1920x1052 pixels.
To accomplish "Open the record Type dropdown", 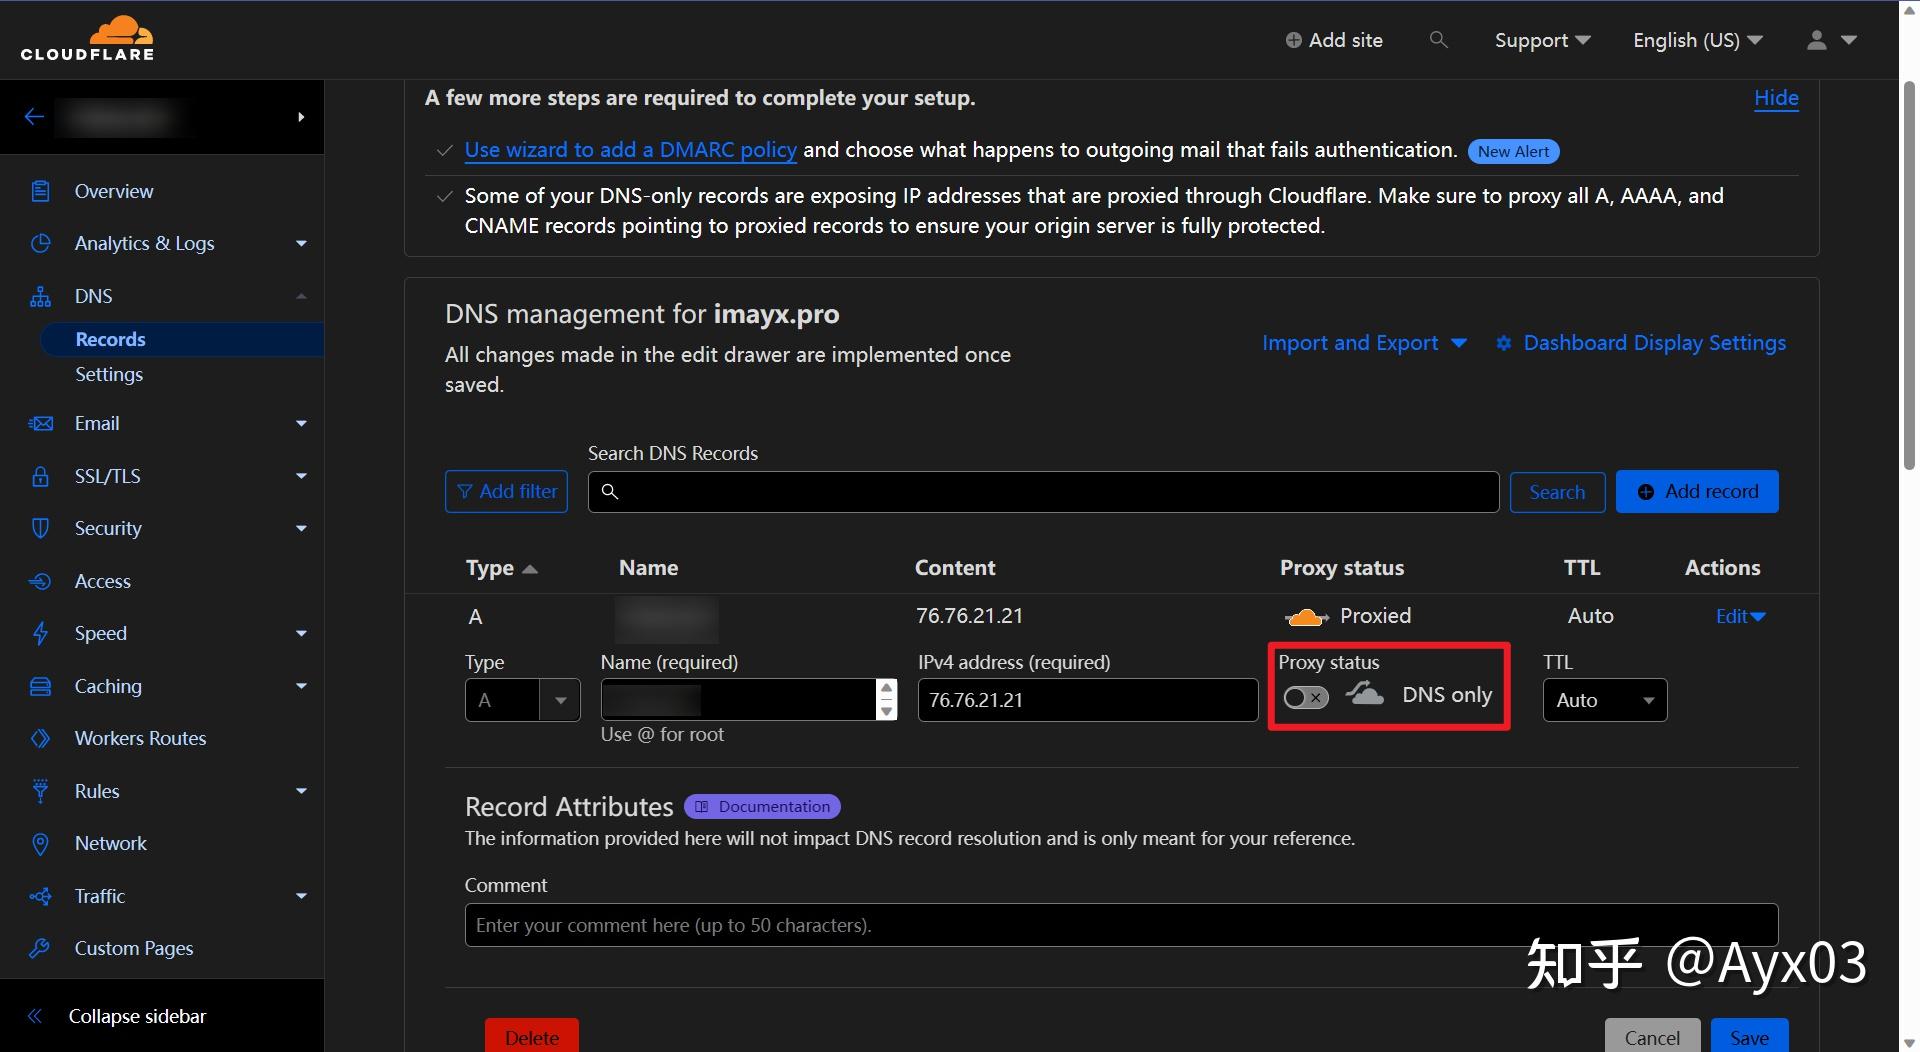I will coord(522,700).
